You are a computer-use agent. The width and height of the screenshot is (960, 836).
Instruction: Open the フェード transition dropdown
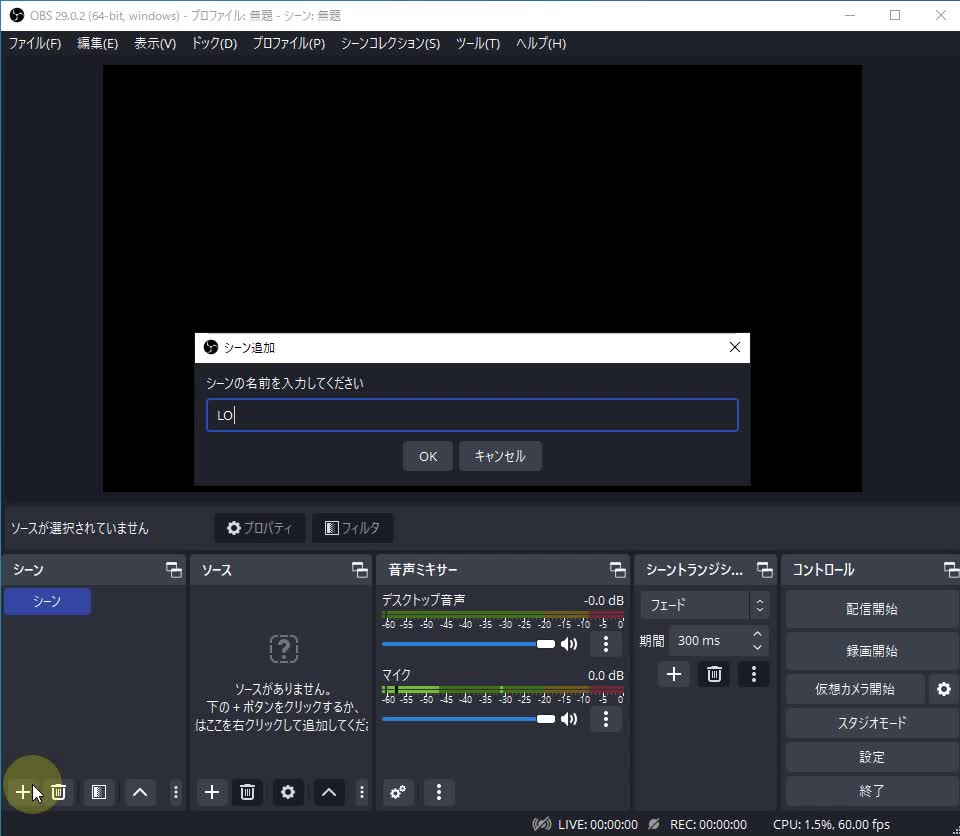(x=704, y=605)
